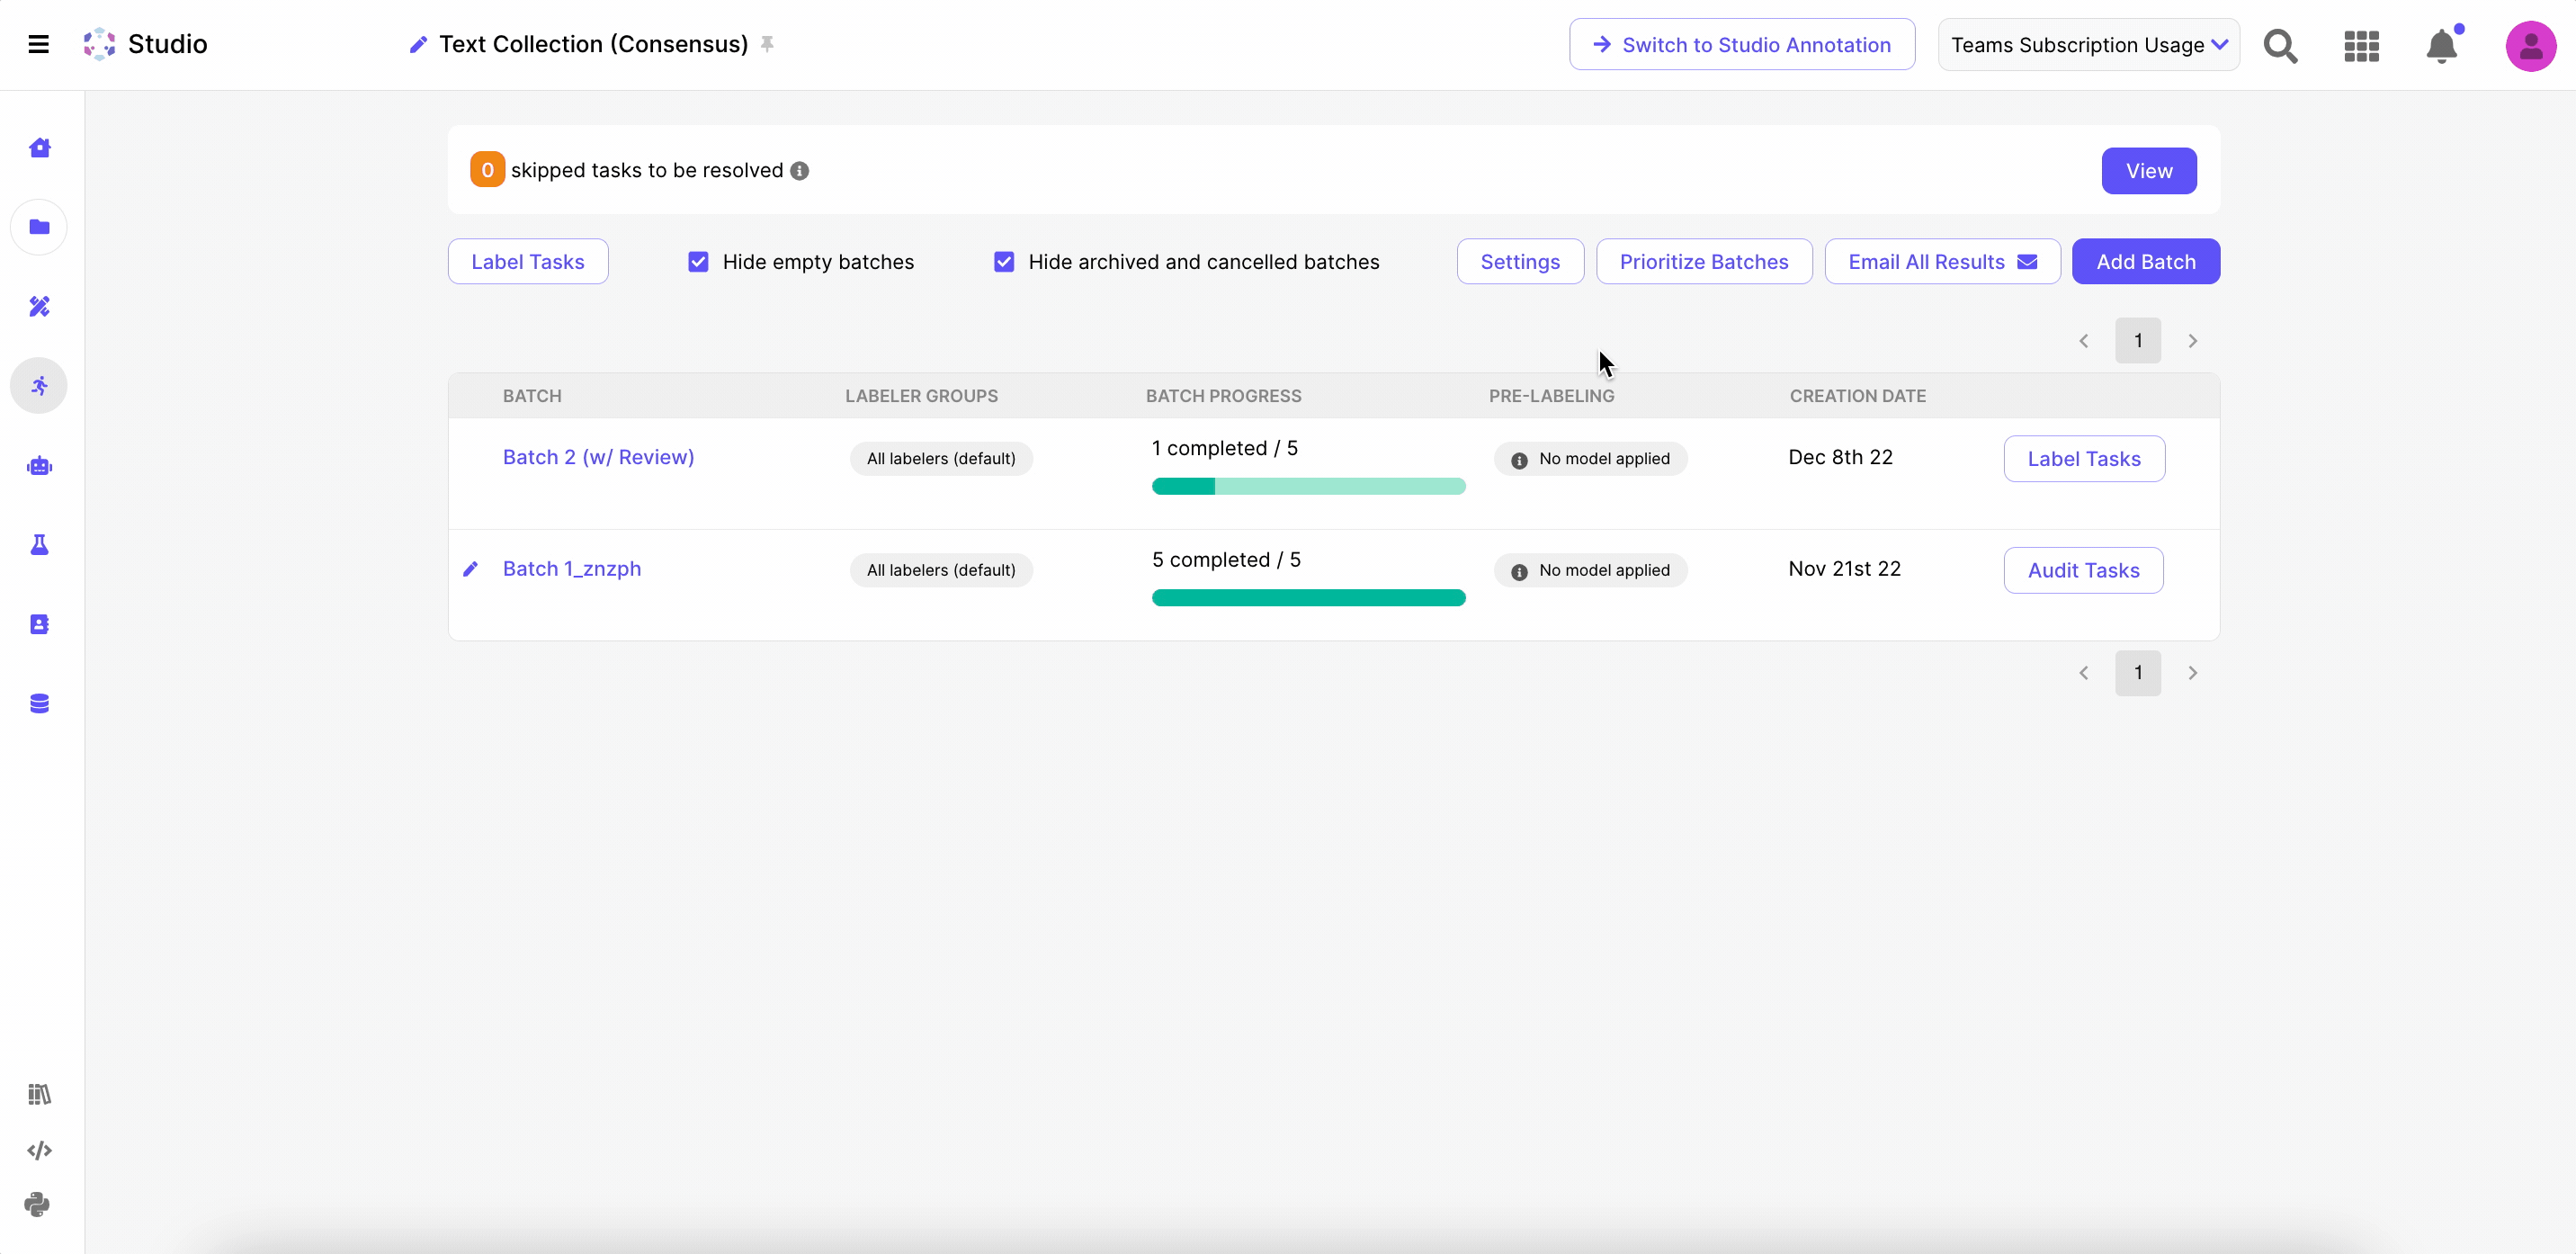This screenshot has height=1254, width=2576.
Task: Toggle Hide empty batches checkbox
Action: [698, 262]
